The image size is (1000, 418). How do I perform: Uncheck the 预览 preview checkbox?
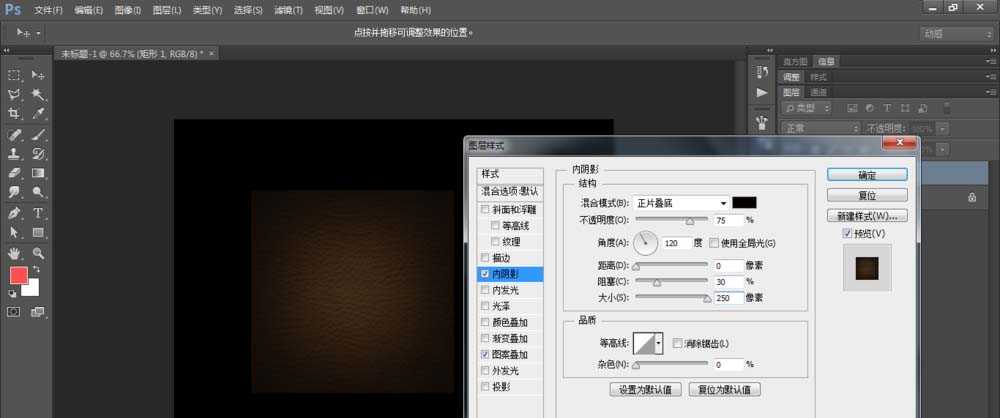click(x=847, y=234)
